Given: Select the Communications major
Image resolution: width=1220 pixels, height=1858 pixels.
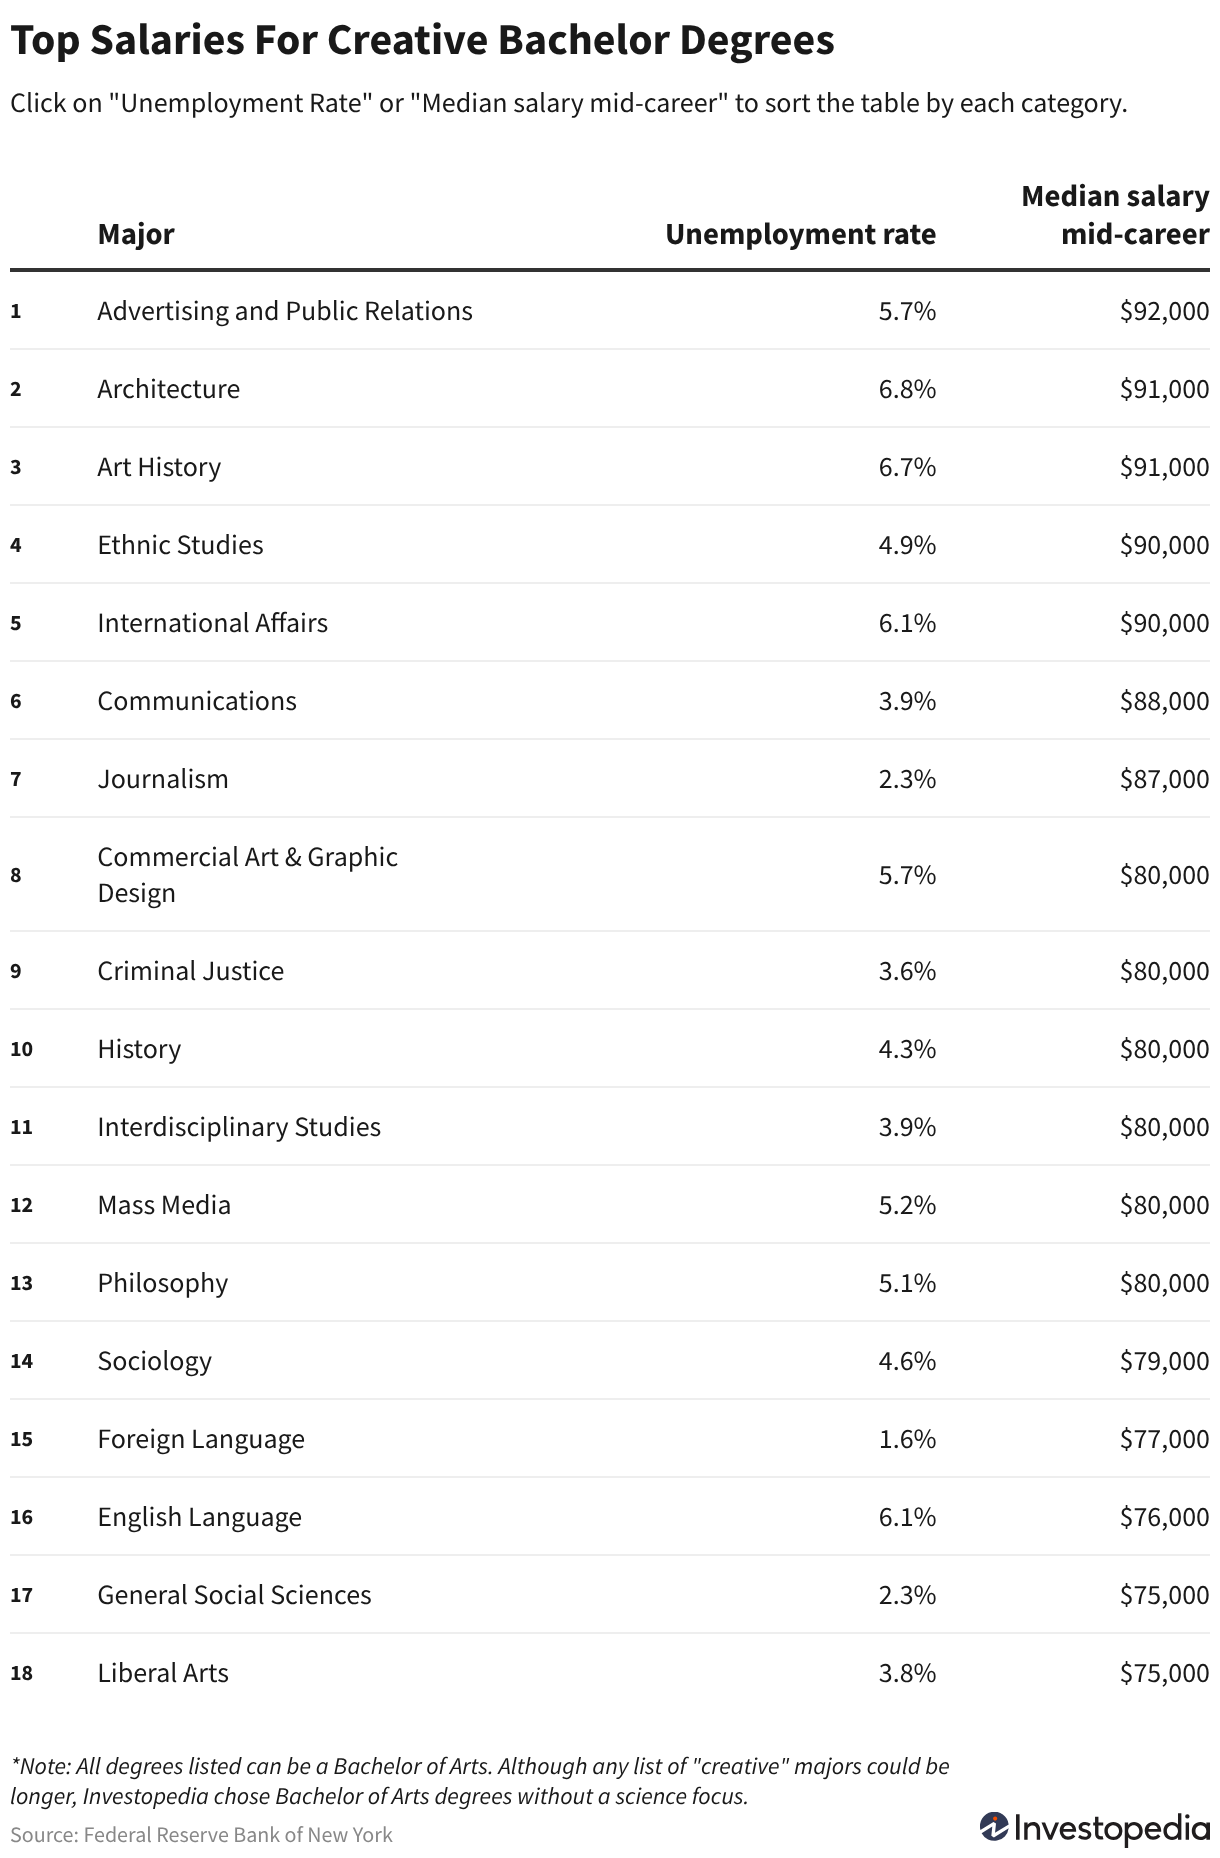Looking at the screenshot, I should click(197, 701).
